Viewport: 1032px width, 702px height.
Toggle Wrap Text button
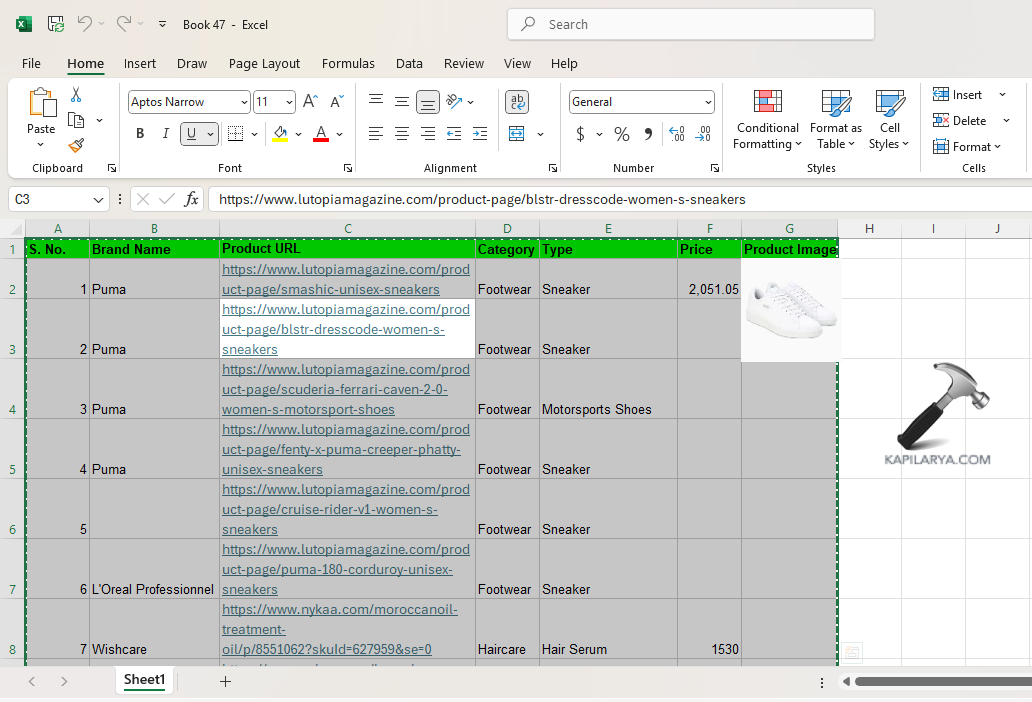click(x=517, y=102)
